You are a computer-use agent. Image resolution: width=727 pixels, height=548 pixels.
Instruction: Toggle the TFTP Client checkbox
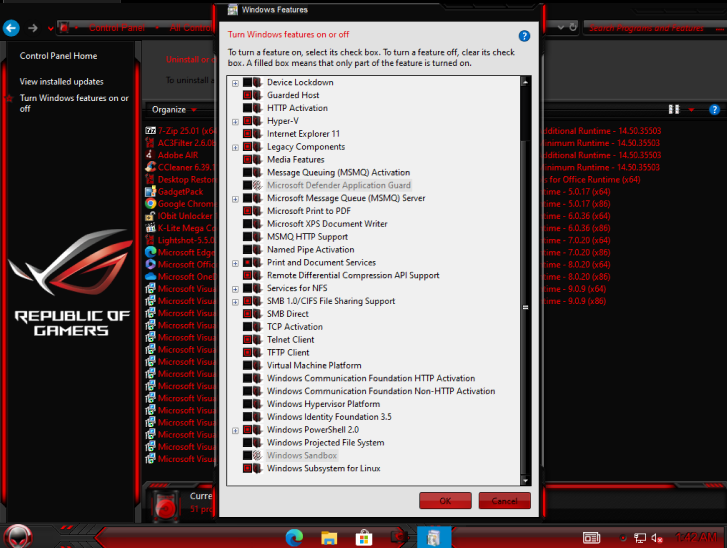tap(248, 352)
